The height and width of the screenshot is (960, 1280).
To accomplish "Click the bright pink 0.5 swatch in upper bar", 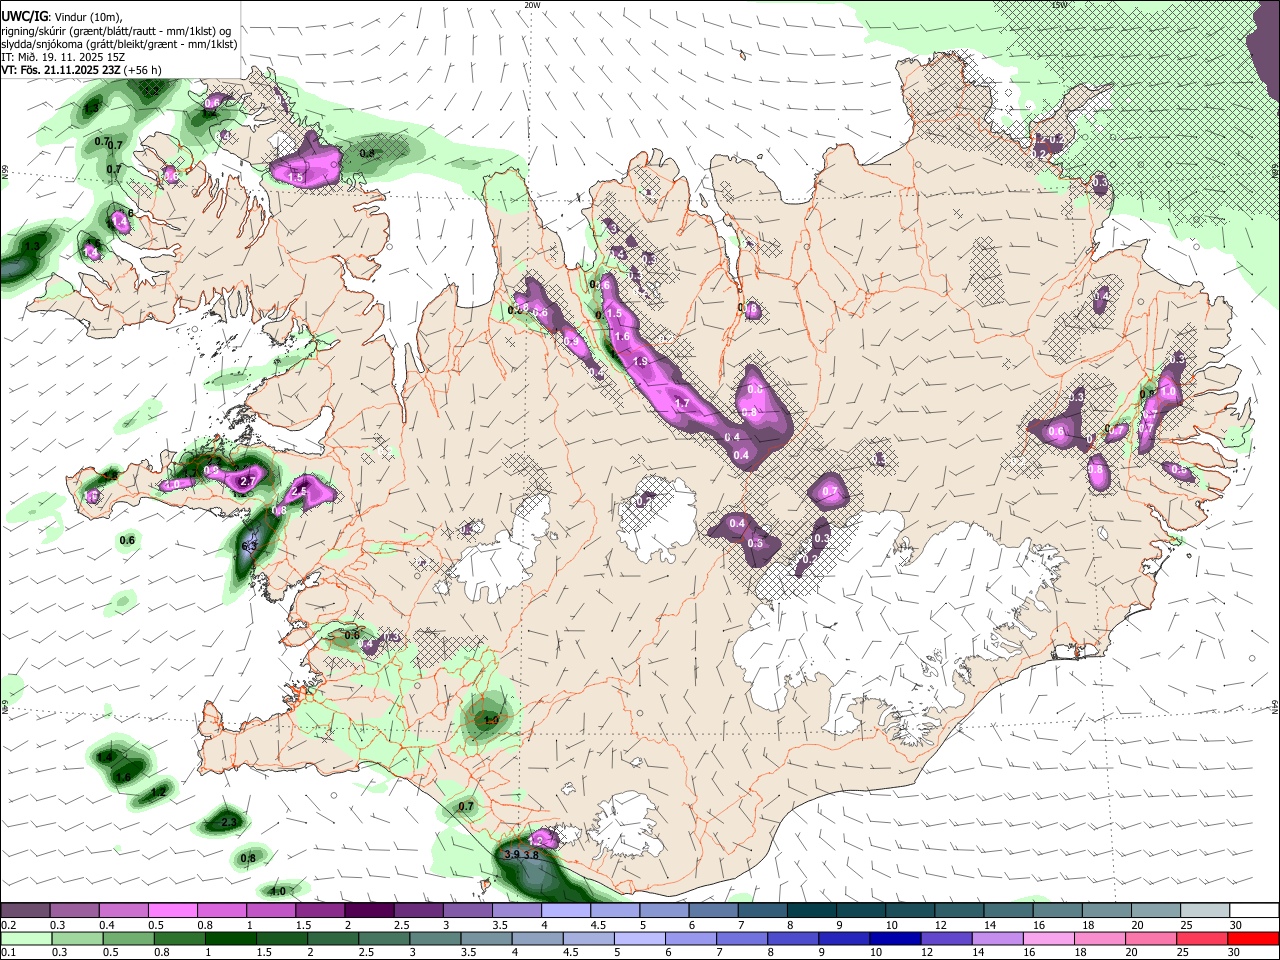I will (172, 911).
